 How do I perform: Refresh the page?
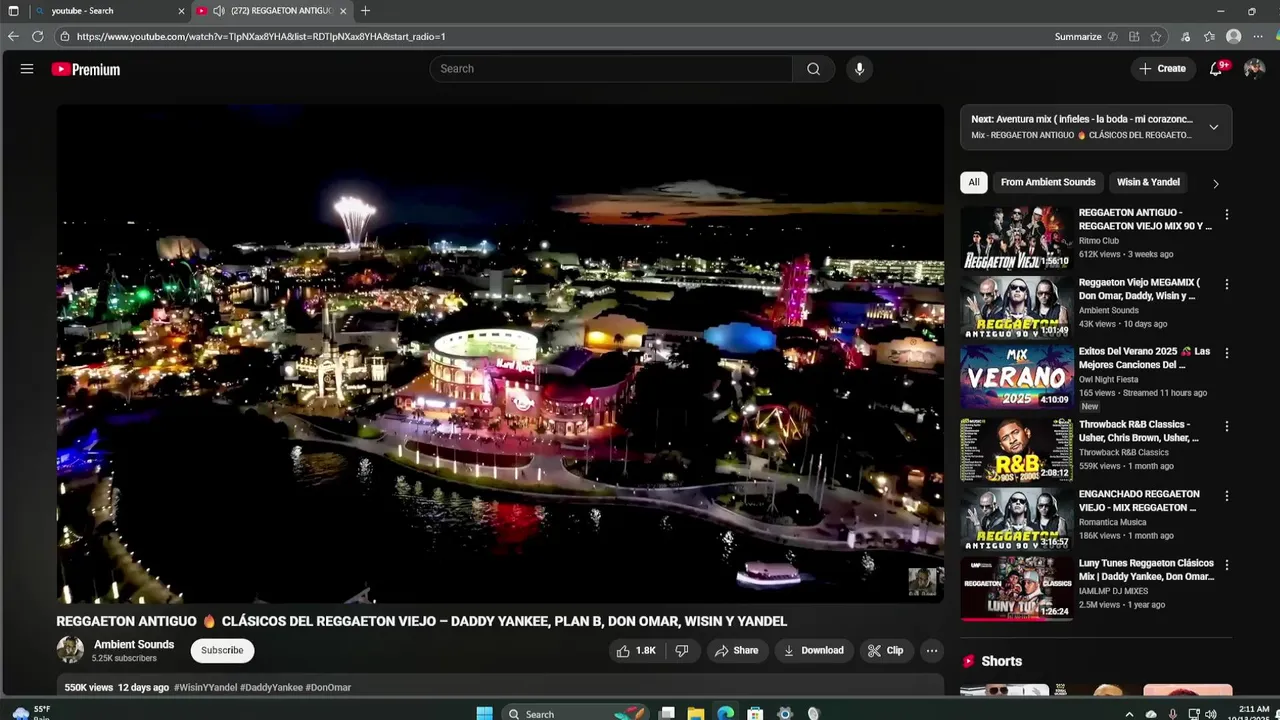[37, 36]
